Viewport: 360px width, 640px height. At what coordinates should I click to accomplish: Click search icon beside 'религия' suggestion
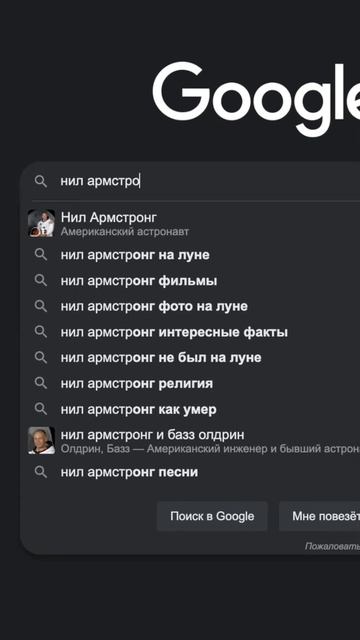tap(41, 383)
